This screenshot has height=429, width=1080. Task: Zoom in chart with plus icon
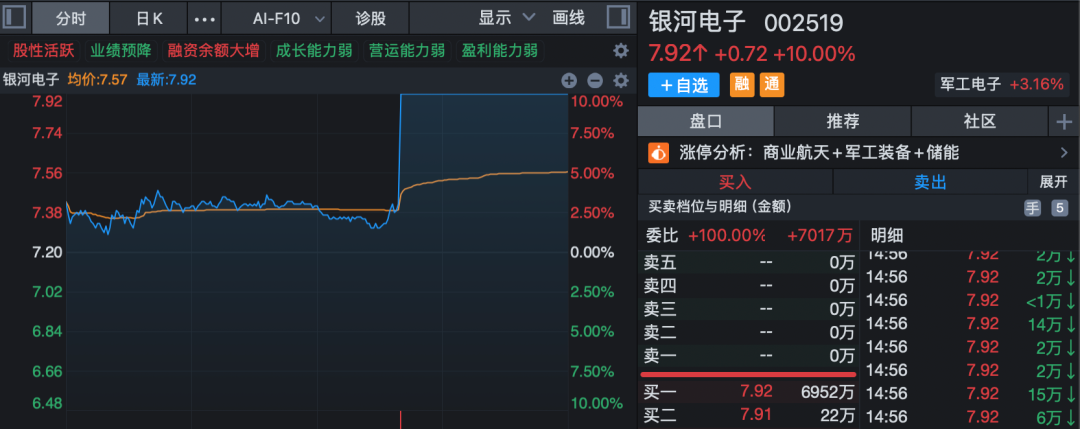[x=569, y=81]
